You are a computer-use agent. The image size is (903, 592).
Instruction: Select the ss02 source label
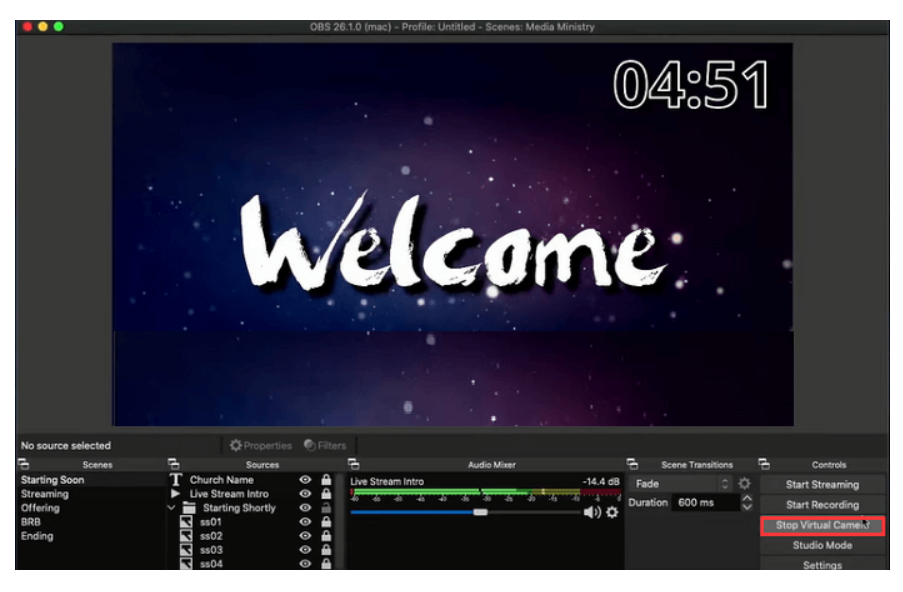211,536
